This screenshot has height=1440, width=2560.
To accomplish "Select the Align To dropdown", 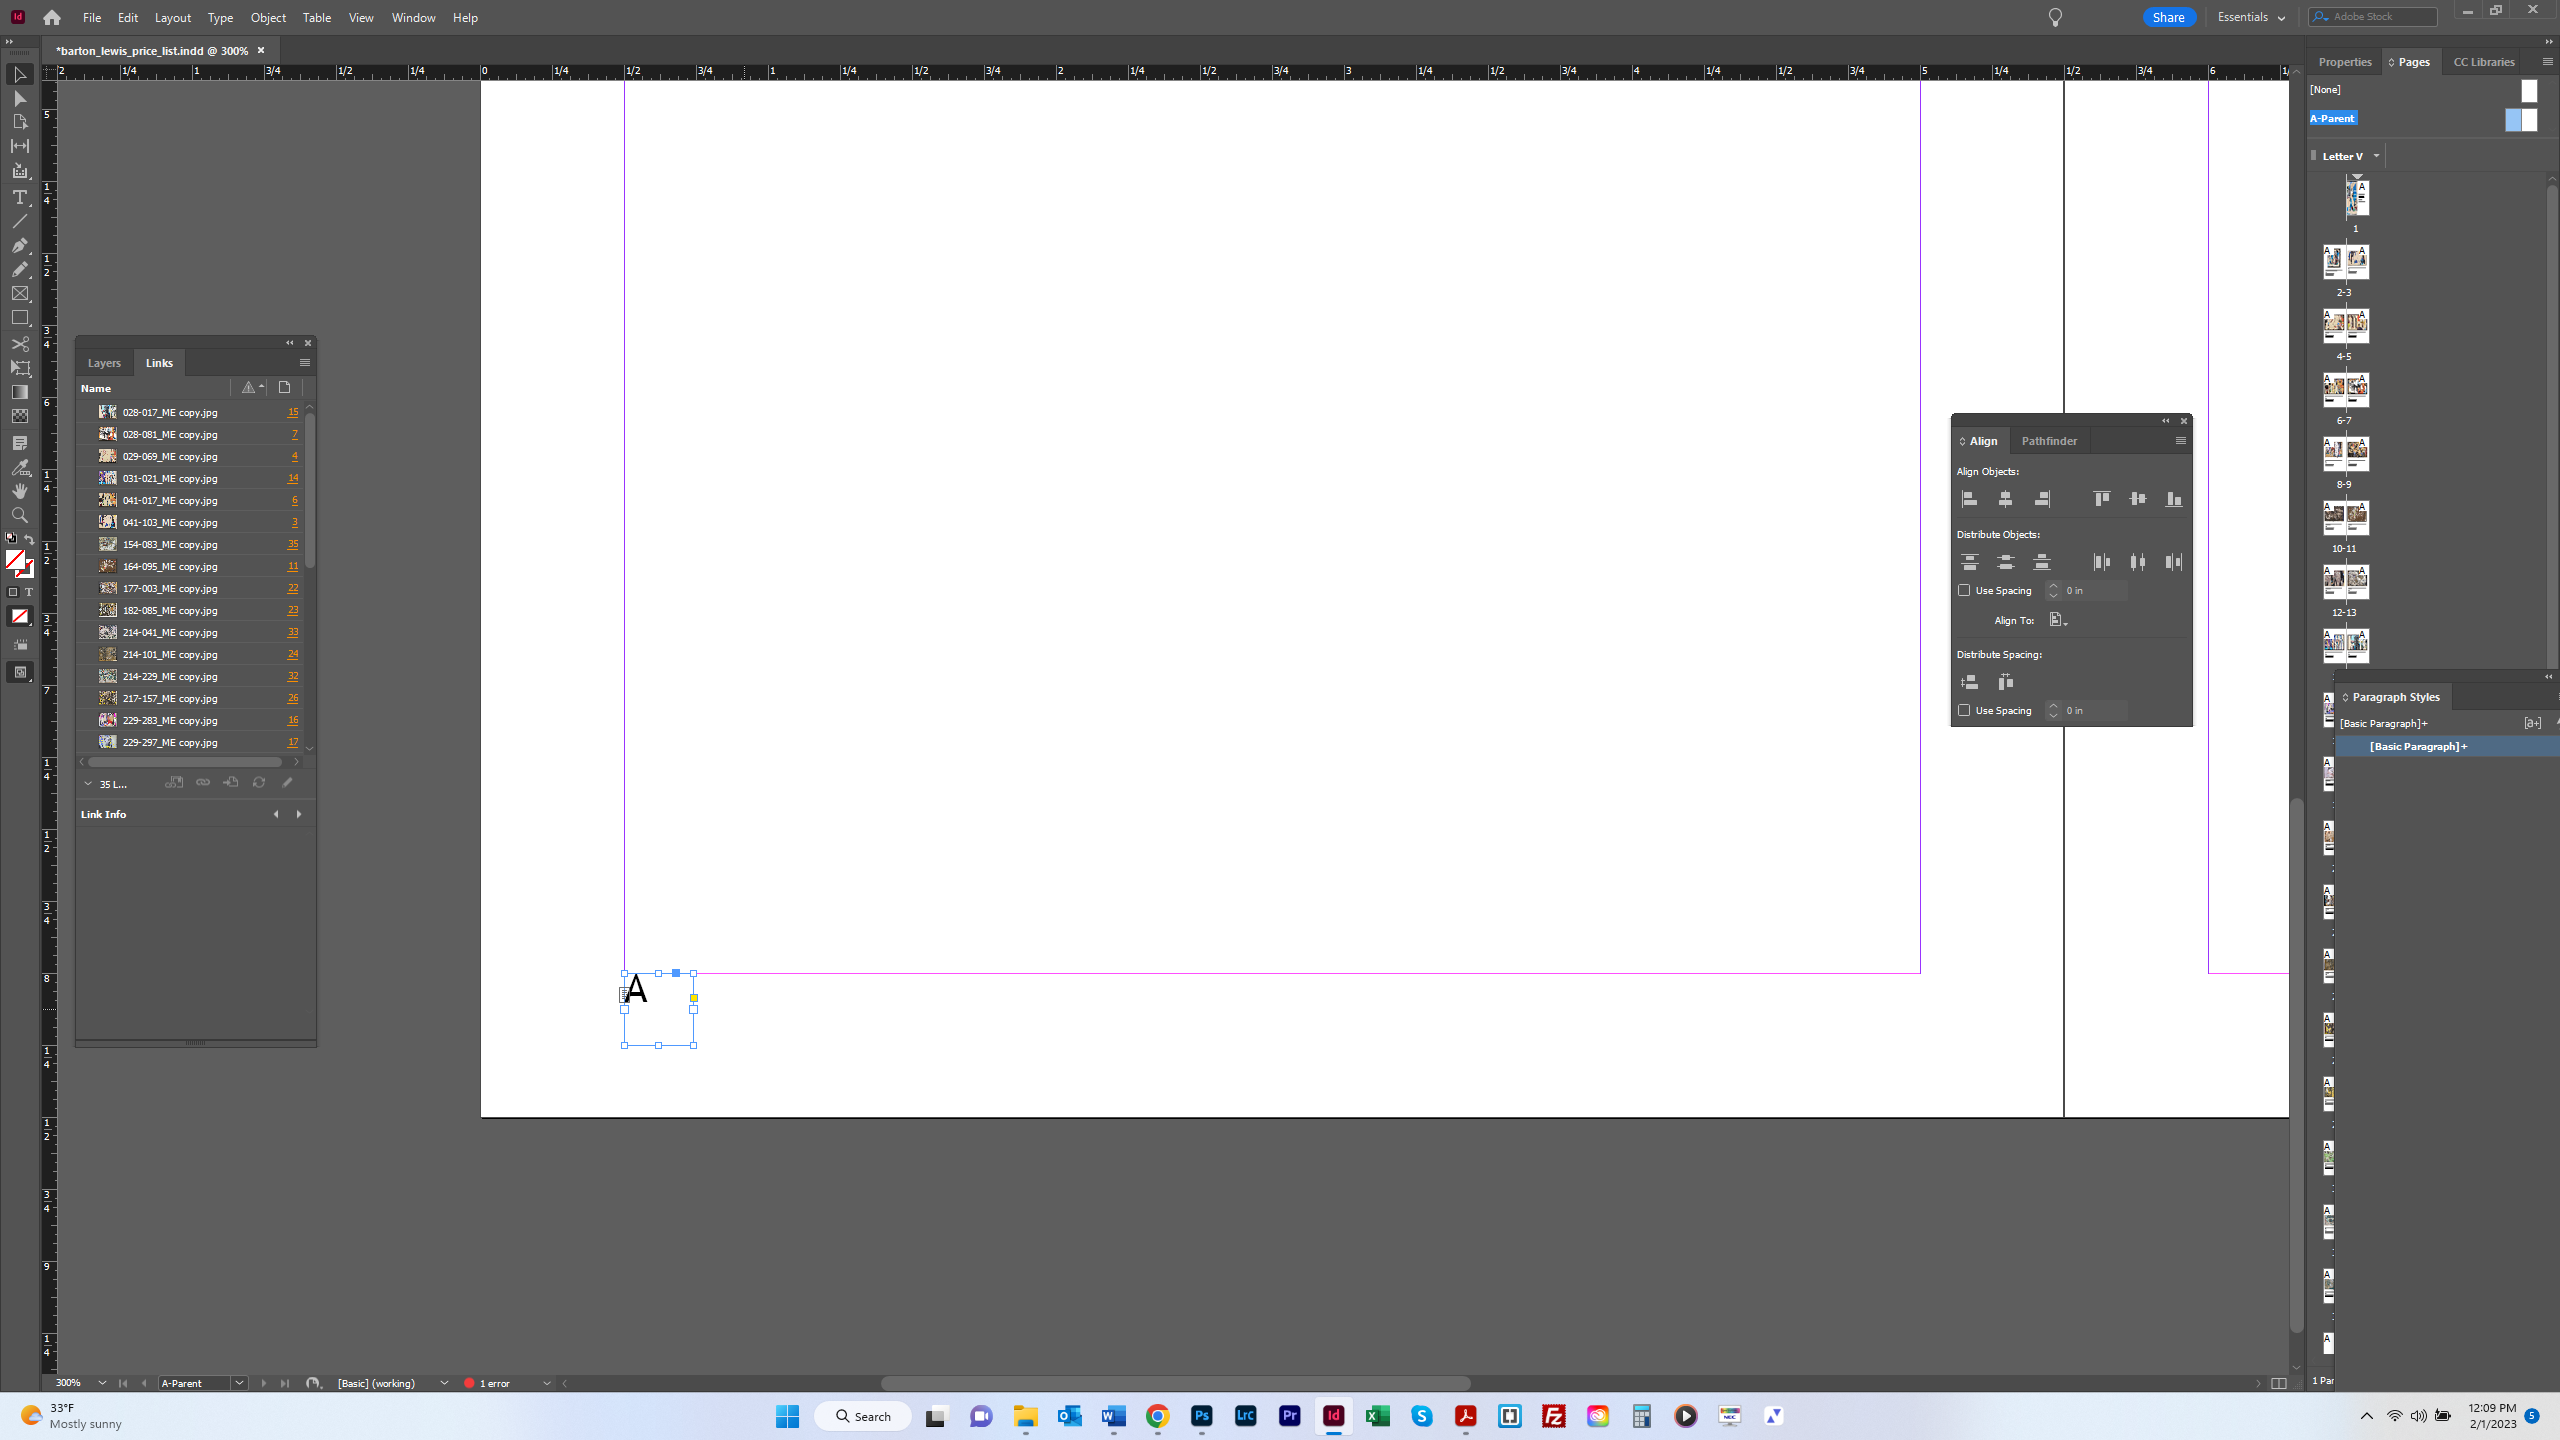I will point(2059,619).
